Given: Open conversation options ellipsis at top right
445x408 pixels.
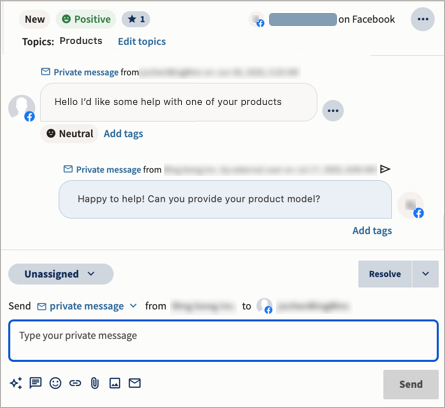Looking at the screenshot, I should pos(423,19).
